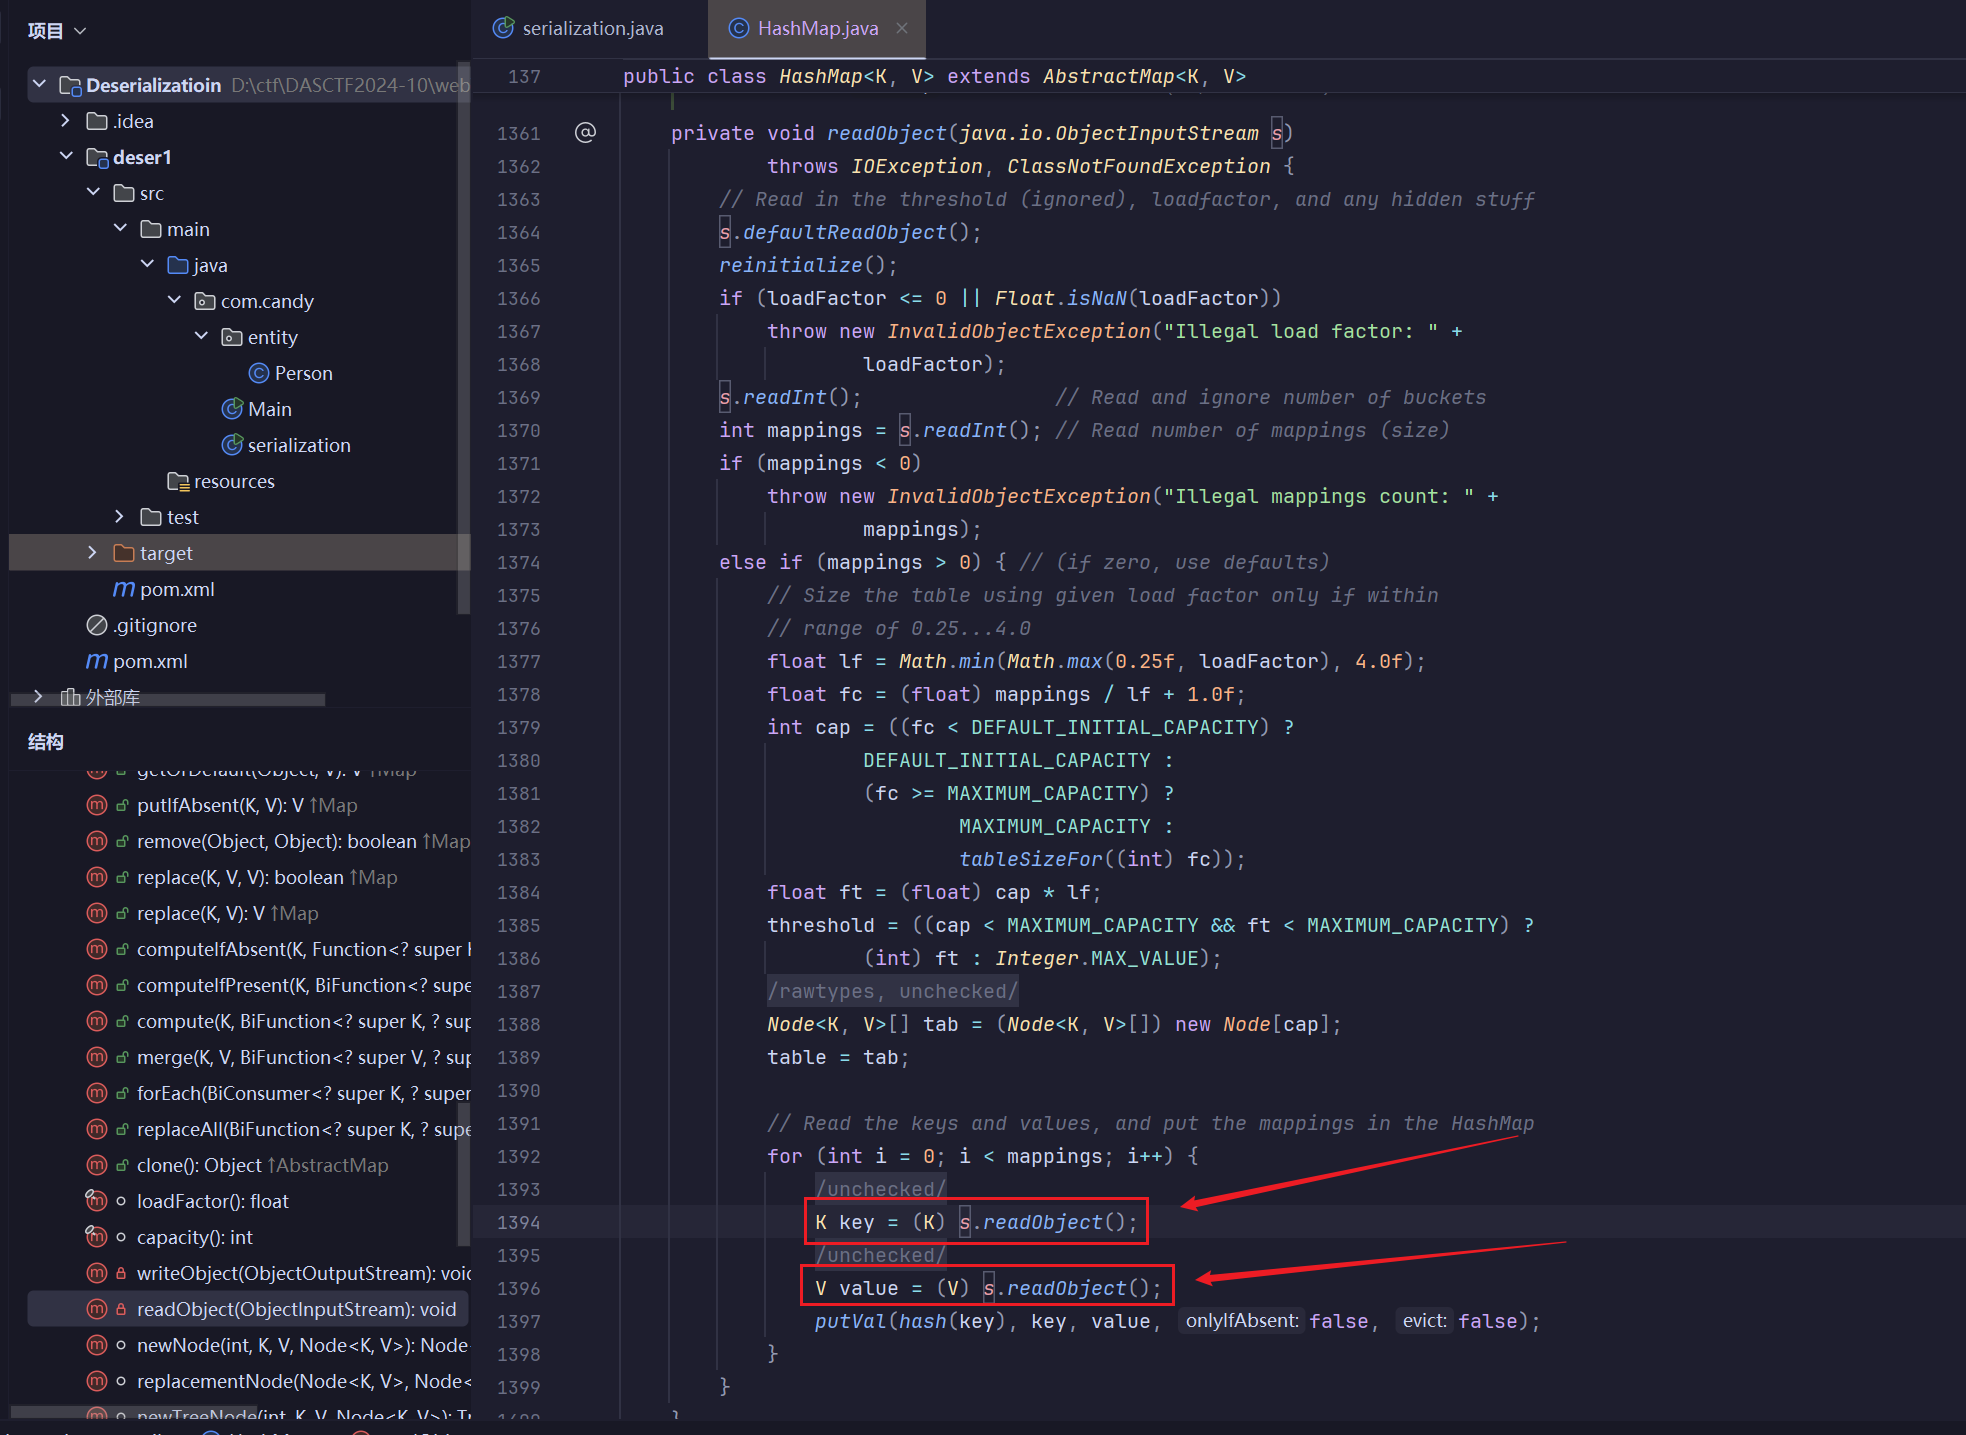Select putIfAbsent(K, V) in structure

pyautogui.click(x=247, y=805)
